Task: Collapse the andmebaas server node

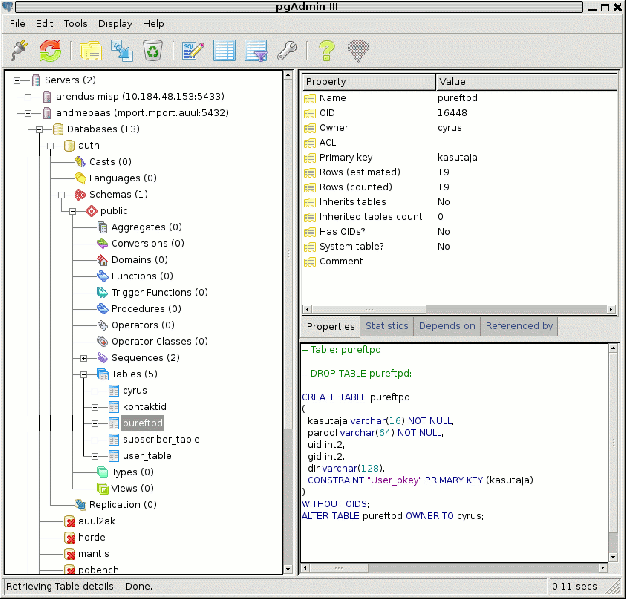Action: (x=28, y=113)
